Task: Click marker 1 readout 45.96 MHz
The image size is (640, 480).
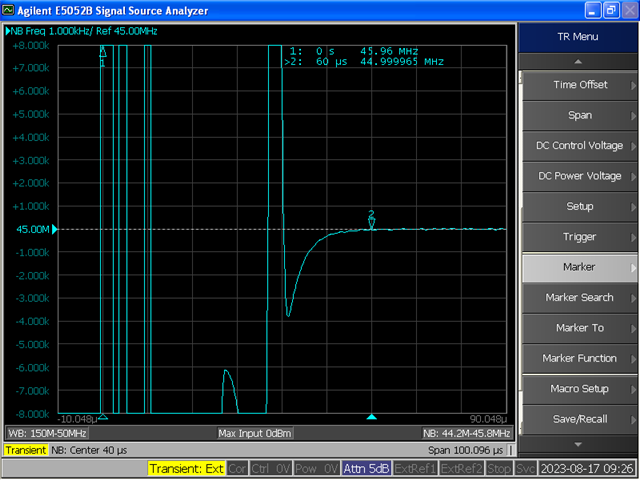Action: (389, 51)
